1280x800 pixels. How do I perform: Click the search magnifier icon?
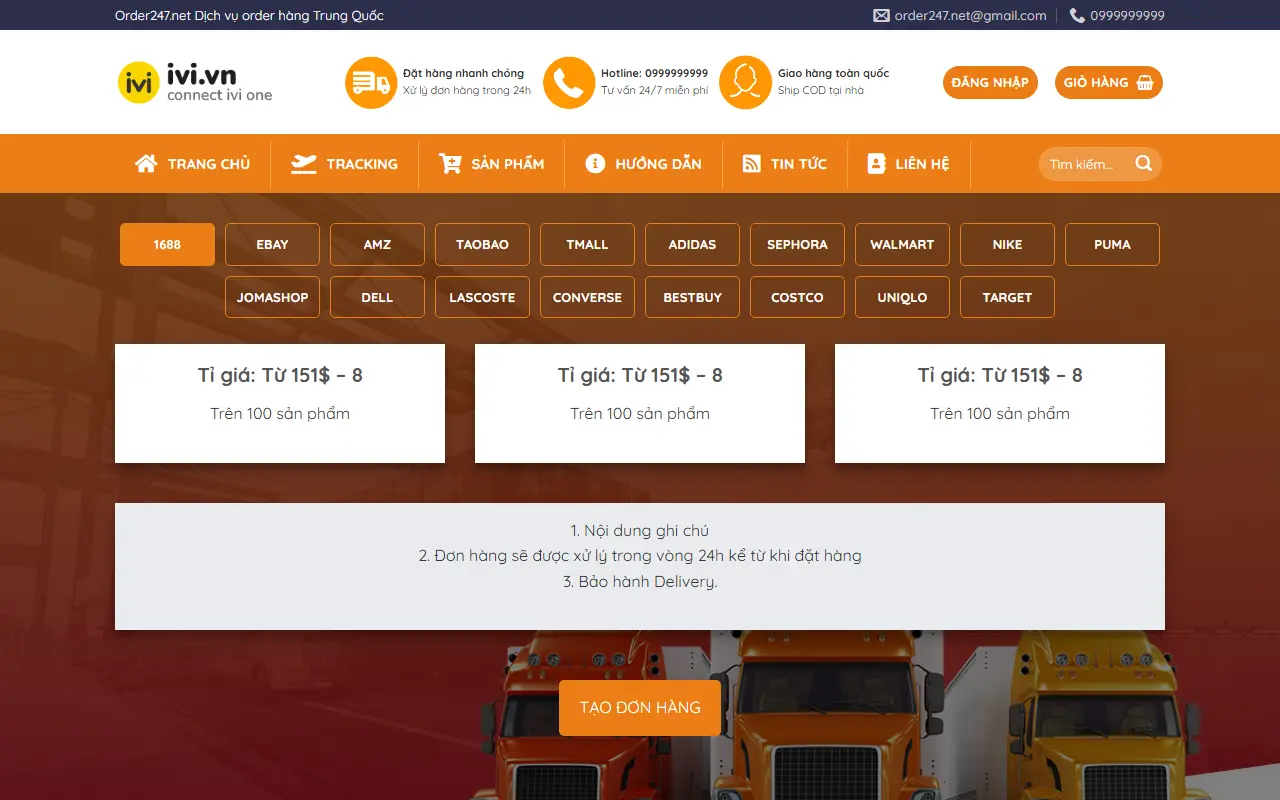[x=1144, y=163]
